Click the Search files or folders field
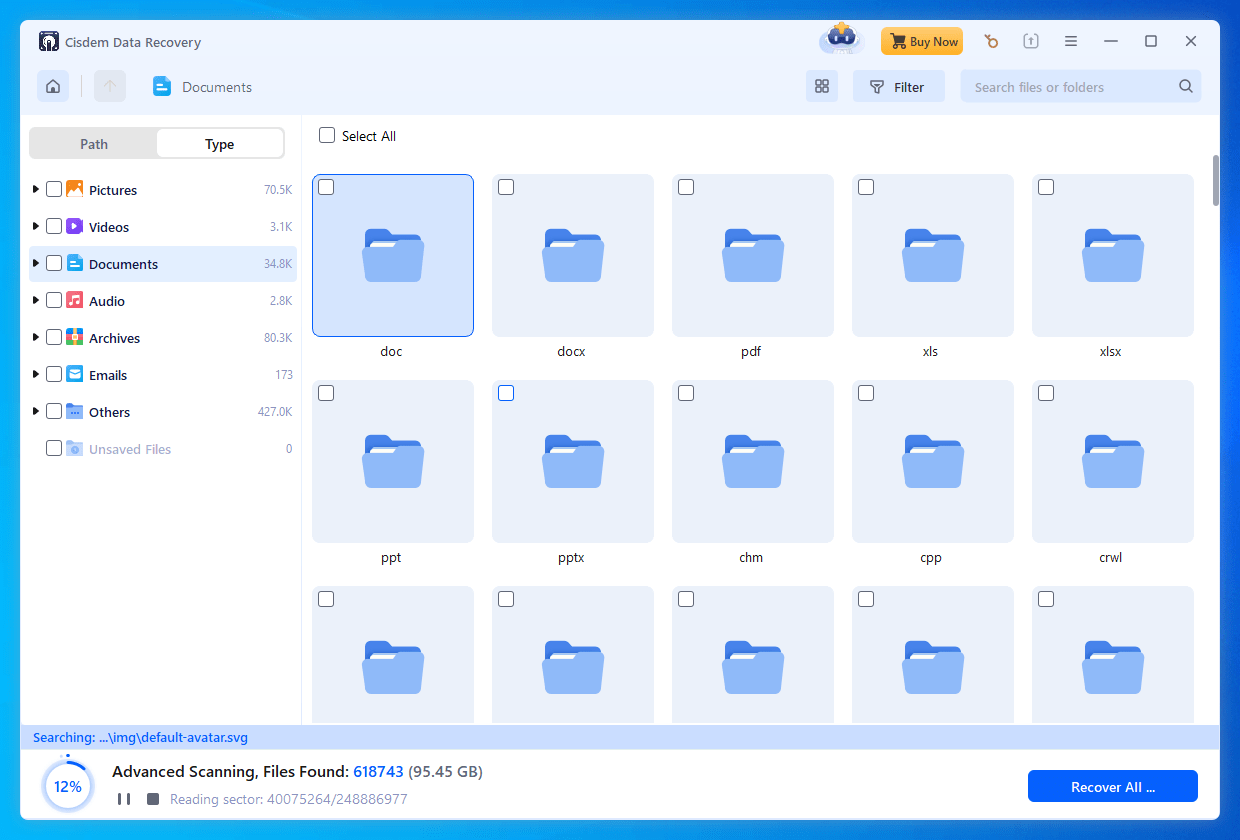The height and width of the screenshot is (840, 1240). [1080, 87]
